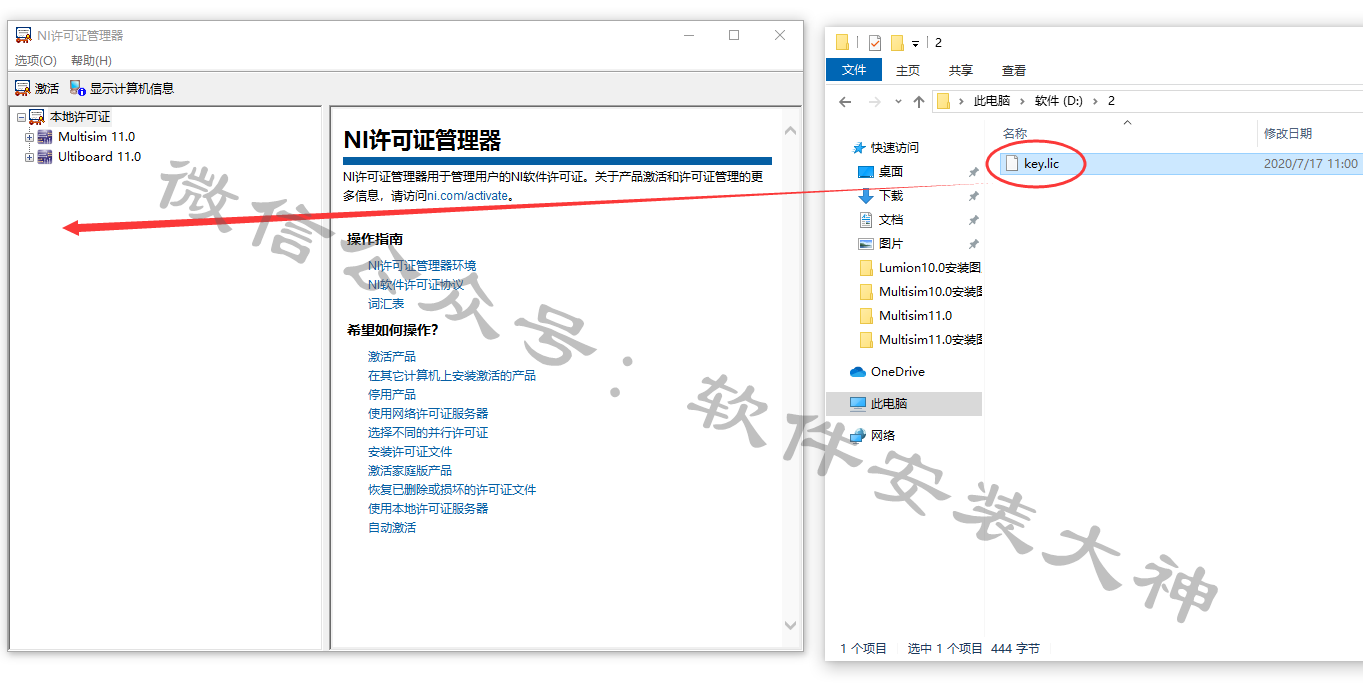1363x696 pixels.
Task: Open the NI许可证管理器环境 guide link
Action: pyautogui.click(x=422, y=266)
